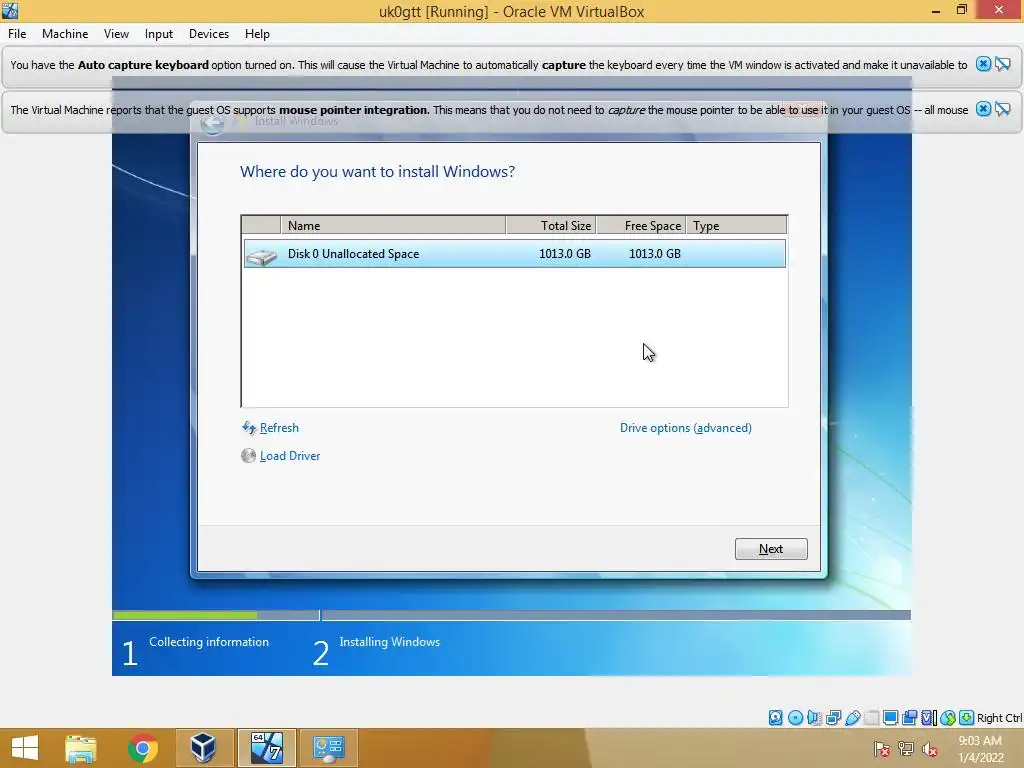Click the recording status icon

pos(909,718)
